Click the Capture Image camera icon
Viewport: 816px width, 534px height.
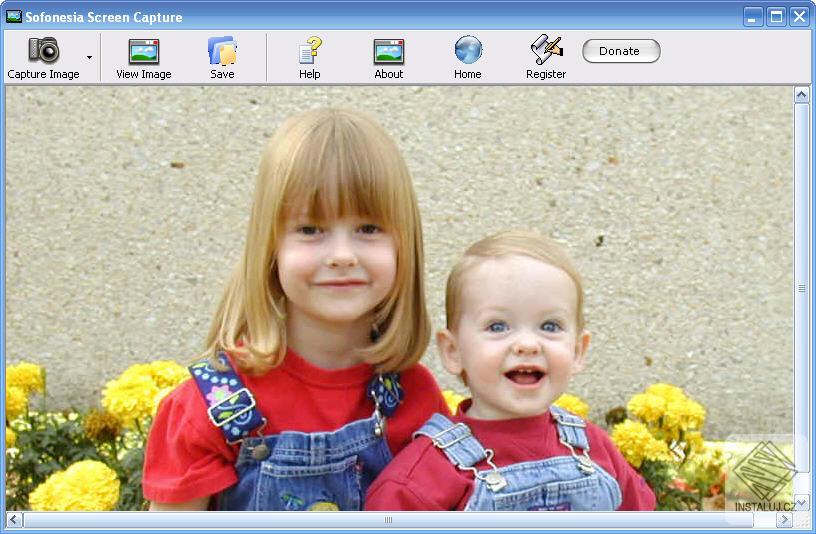(x=44, y=50)
